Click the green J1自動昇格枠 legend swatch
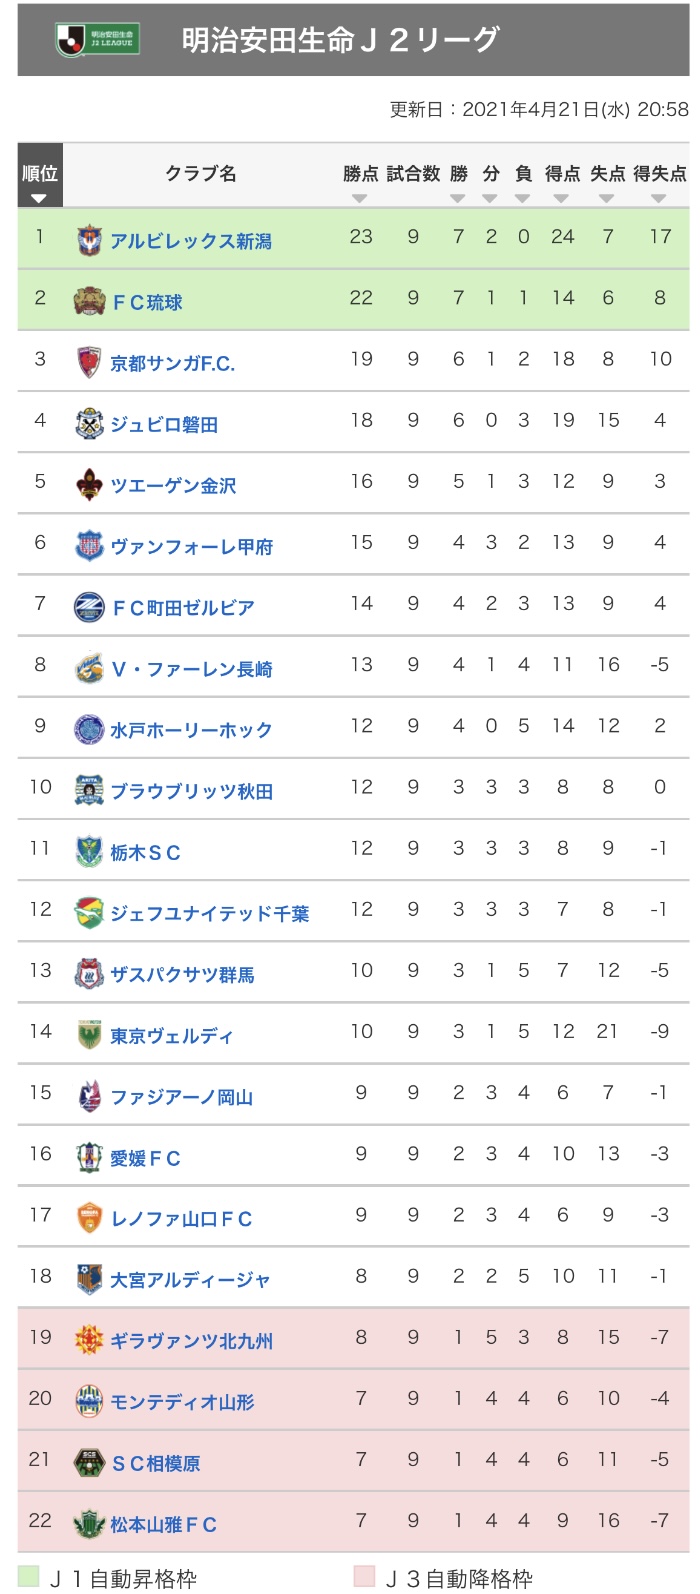Viewport: 700px width, 1594px height. tap(28, 1577)
